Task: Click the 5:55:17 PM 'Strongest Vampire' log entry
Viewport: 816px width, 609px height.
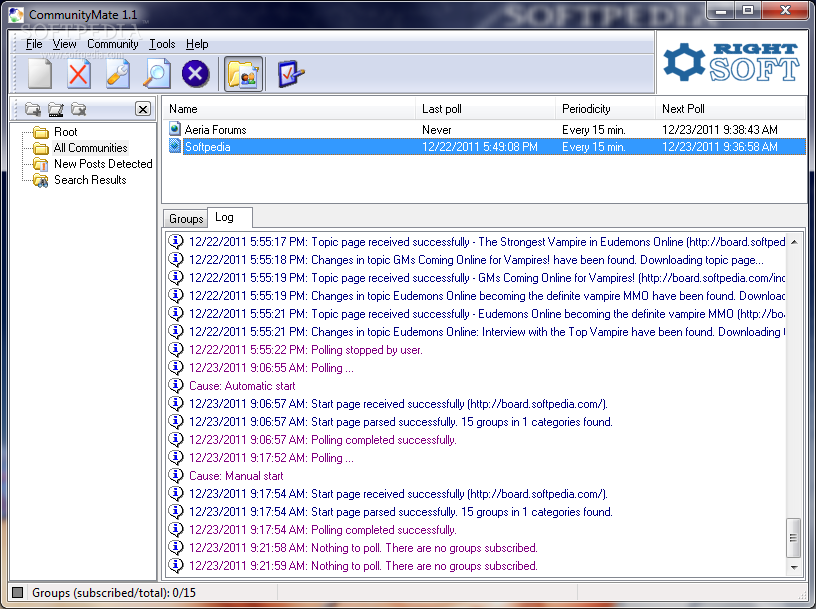Action: click(487, 242)
